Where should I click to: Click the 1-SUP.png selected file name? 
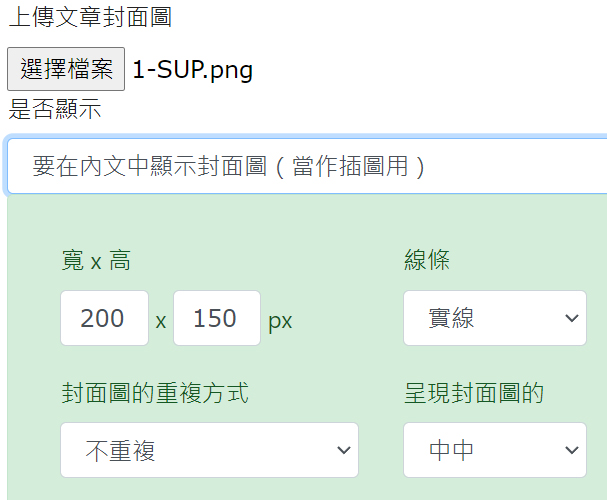[x=192, y=70]
